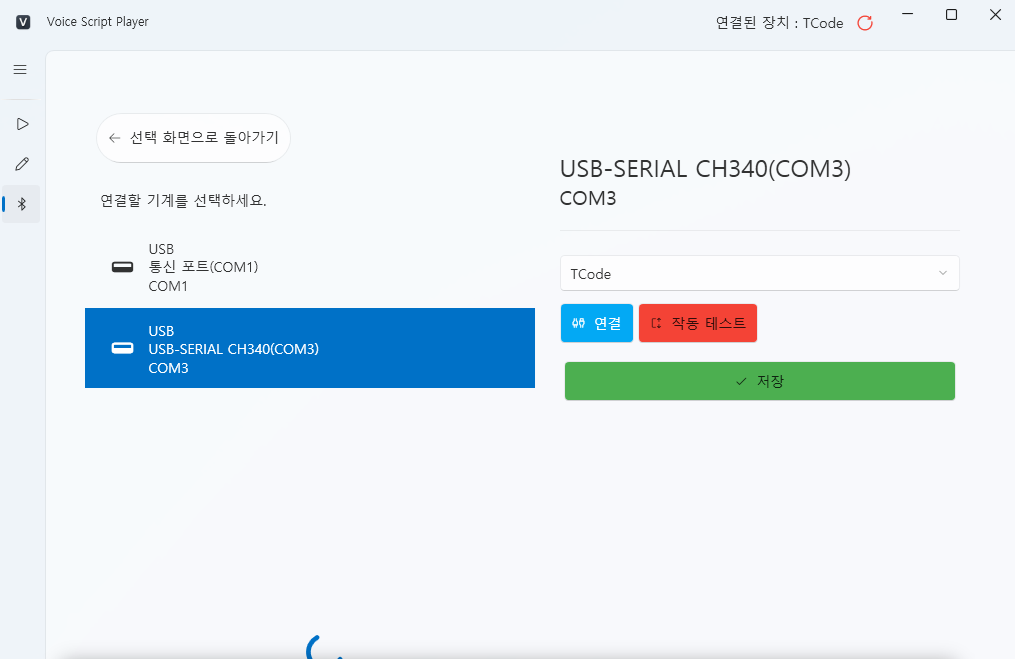
Task: Click the USB icon beside COM1 port
Action: pos(122,267)
